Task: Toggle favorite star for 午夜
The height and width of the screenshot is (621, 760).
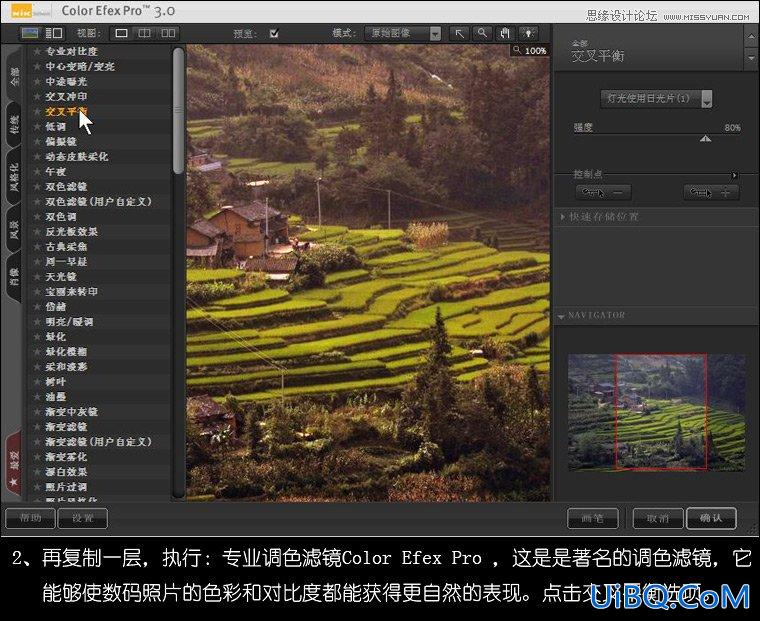Action: pyautogui.click(x=37, y=172)
